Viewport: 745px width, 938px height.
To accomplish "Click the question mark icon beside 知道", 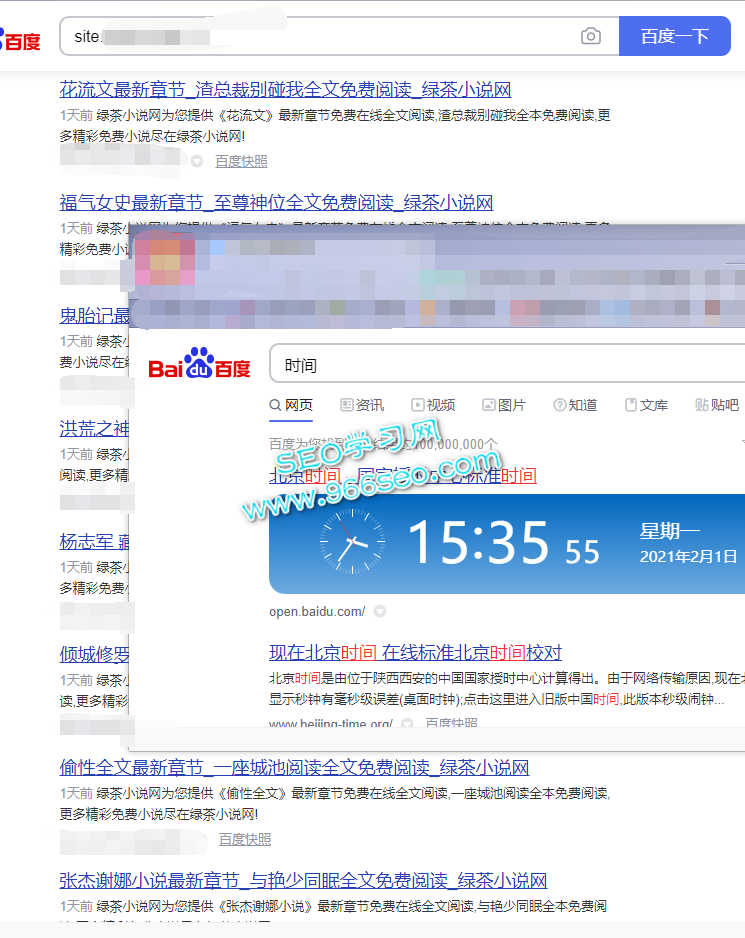I will [559, 405].
